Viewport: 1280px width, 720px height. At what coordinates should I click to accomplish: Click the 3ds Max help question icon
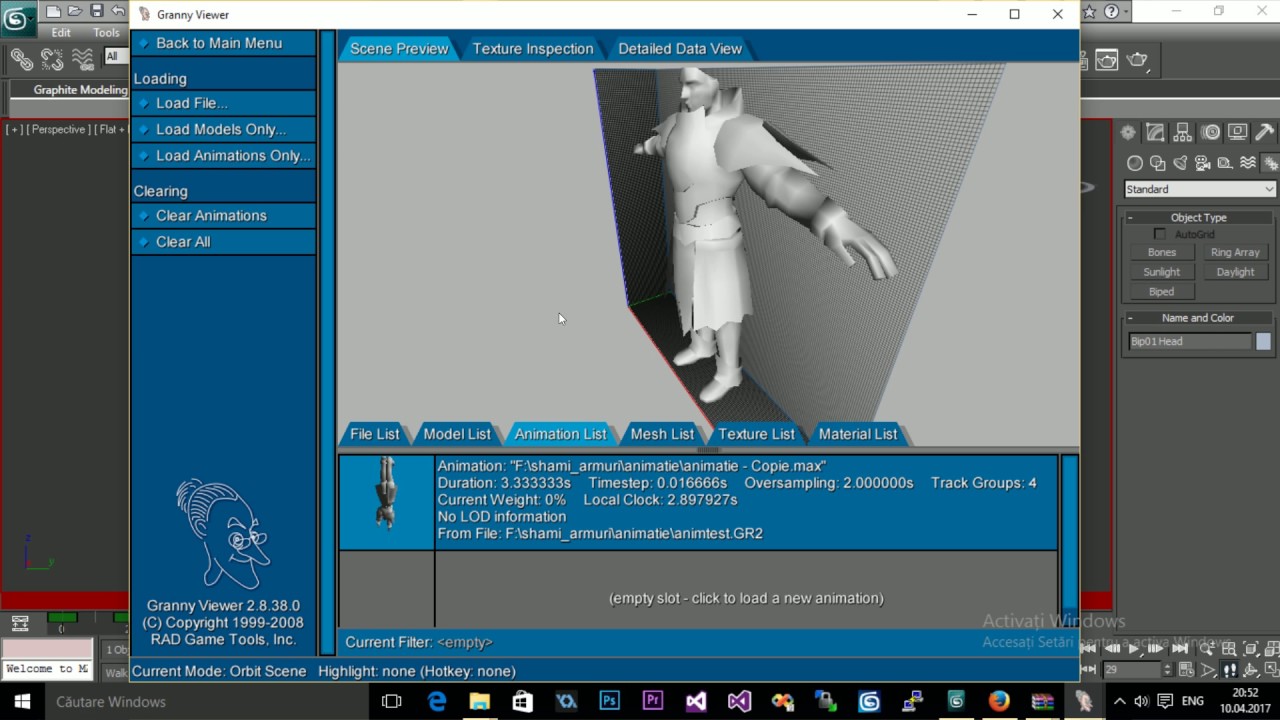[x=1112, y=12]
